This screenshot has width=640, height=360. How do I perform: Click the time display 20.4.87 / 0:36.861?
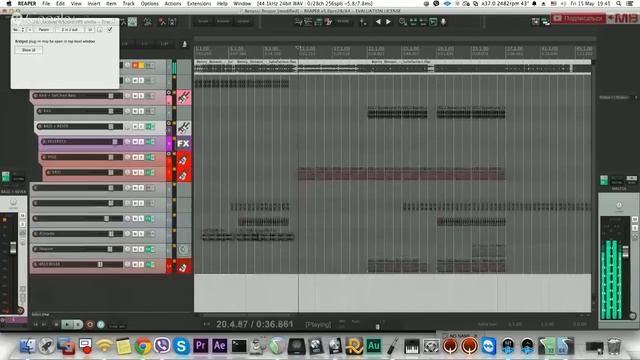coord(255,324)
